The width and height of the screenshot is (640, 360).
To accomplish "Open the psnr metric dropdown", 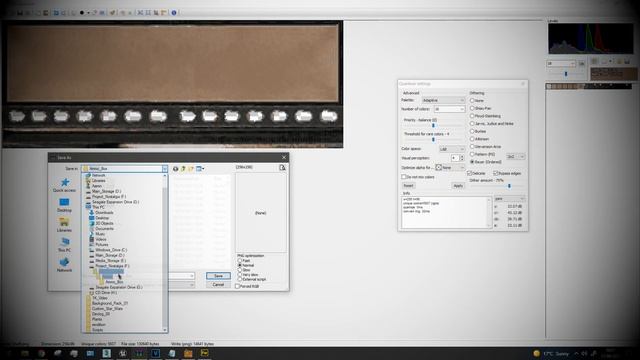I will click(x=509, y=199).
